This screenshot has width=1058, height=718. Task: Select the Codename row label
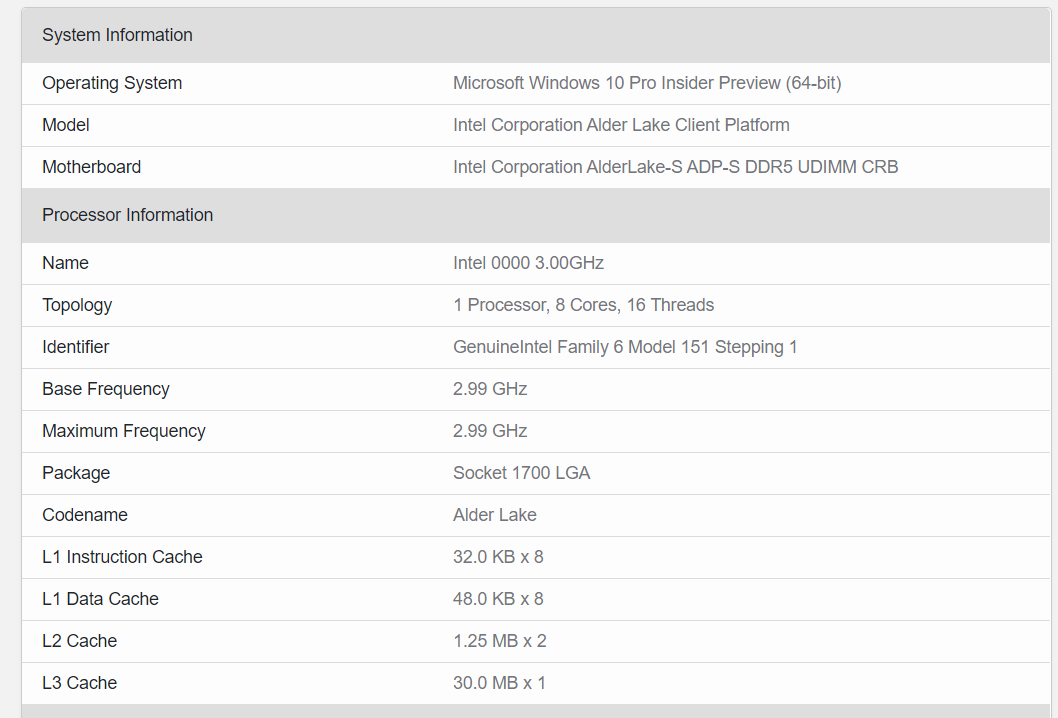pos(84,515)
